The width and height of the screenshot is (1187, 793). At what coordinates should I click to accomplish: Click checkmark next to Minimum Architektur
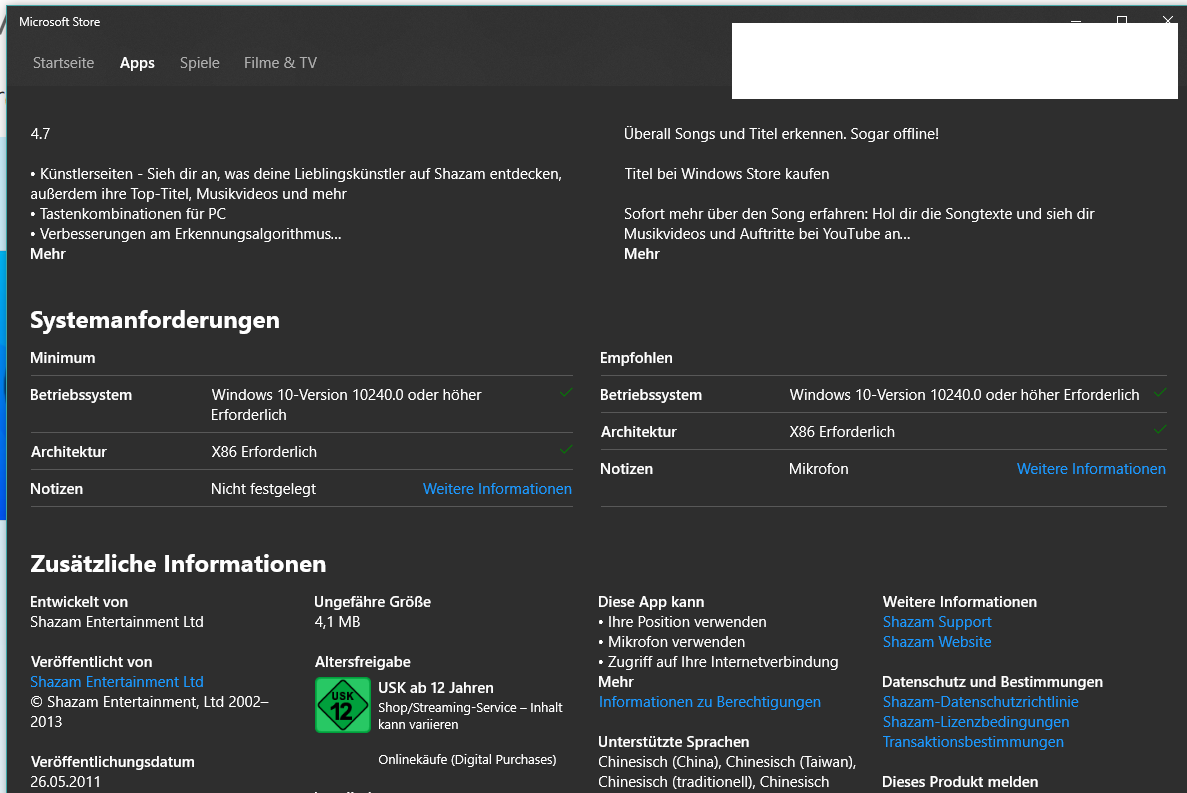coord(565,449)
